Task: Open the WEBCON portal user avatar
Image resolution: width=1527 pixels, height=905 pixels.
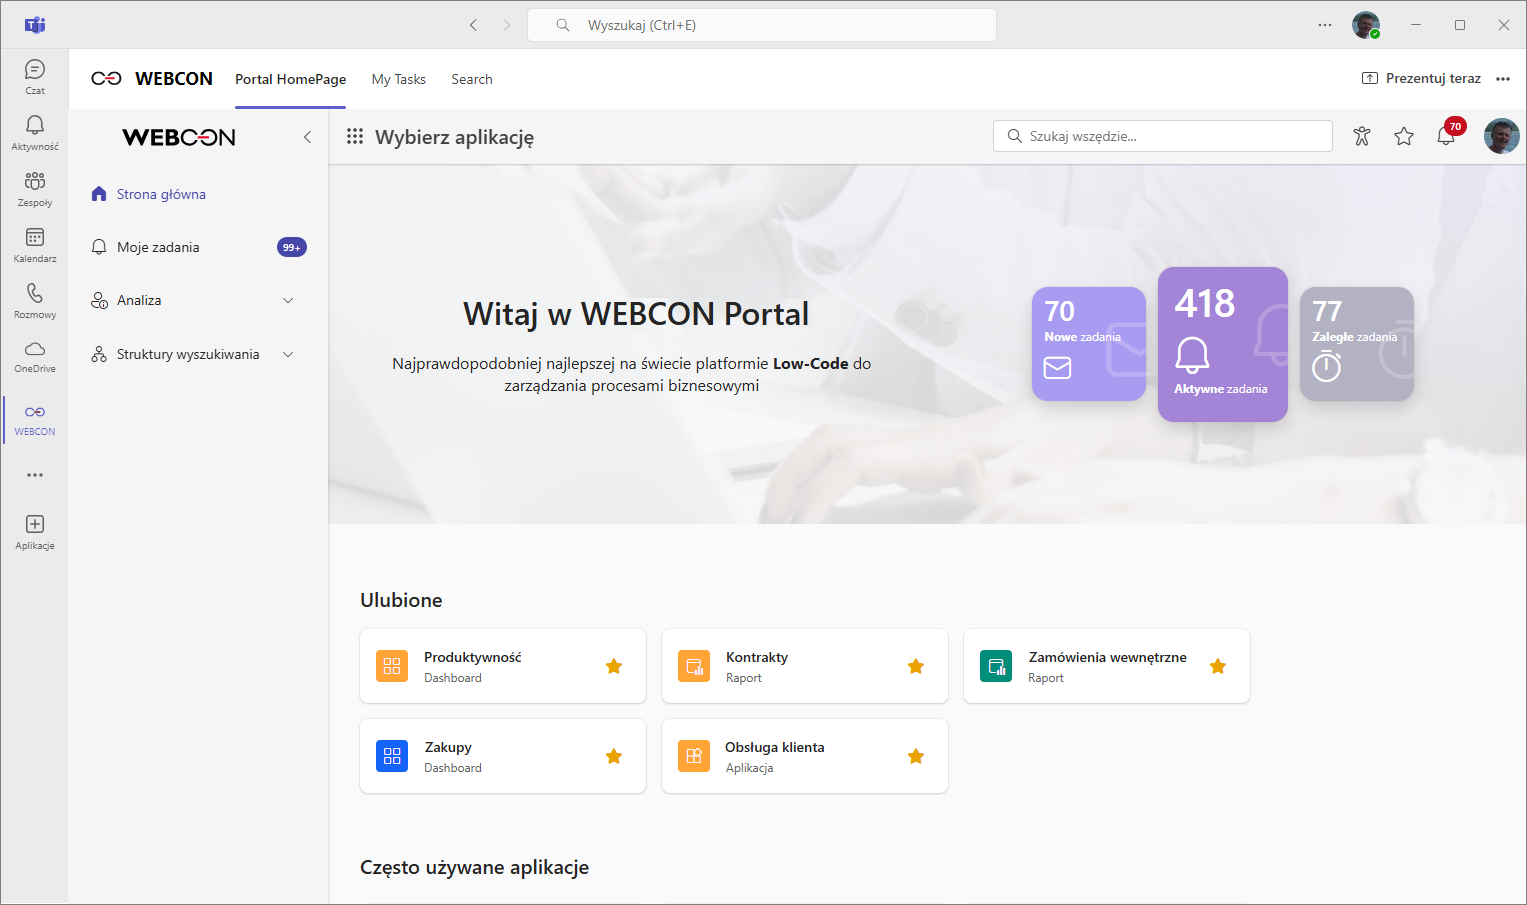Action: coord(1501,136)
